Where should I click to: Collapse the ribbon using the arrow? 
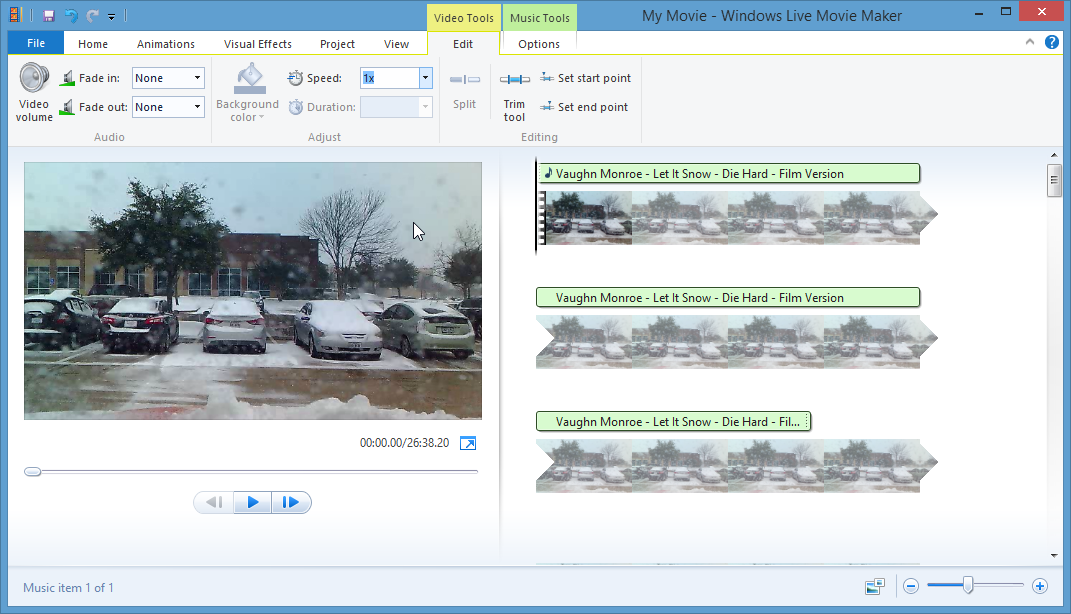click(x=1031, y=42)
